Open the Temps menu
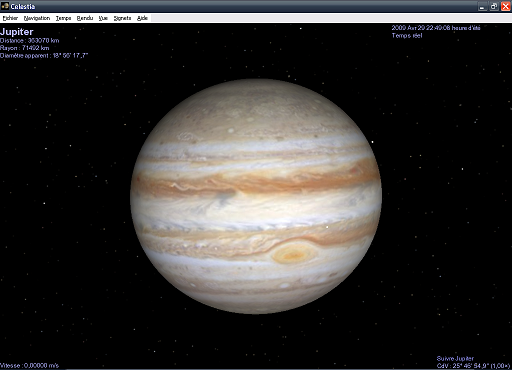Screen dimensions: 512x370 point(63,18)
